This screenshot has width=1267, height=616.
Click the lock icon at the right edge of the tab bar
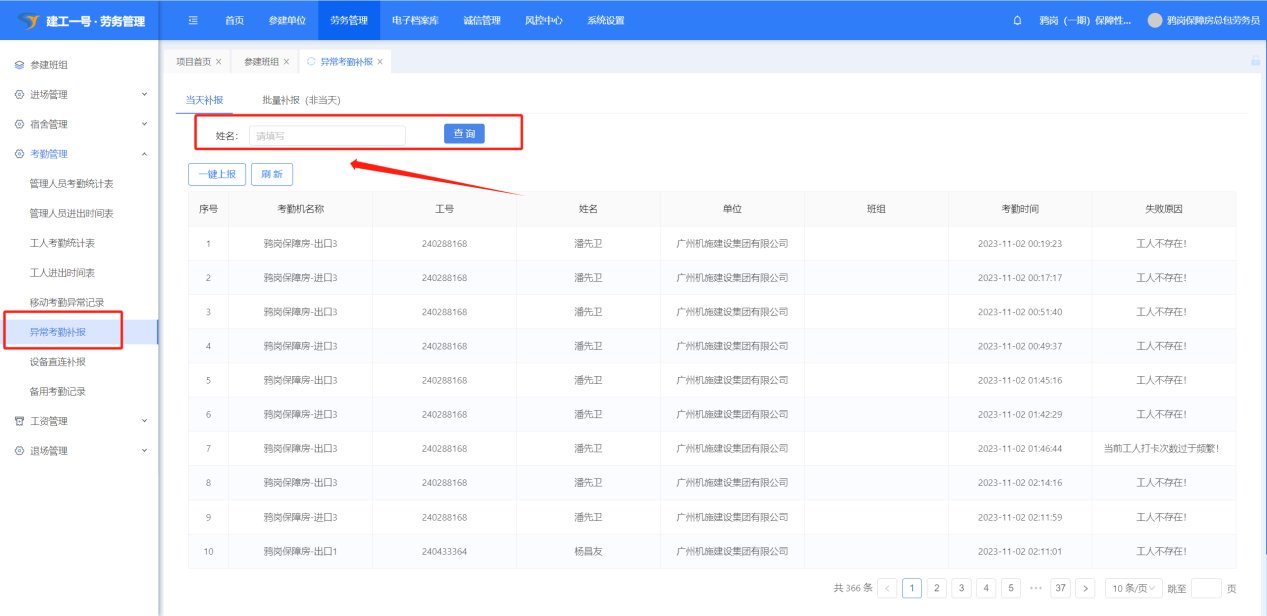coord(1255,61)
